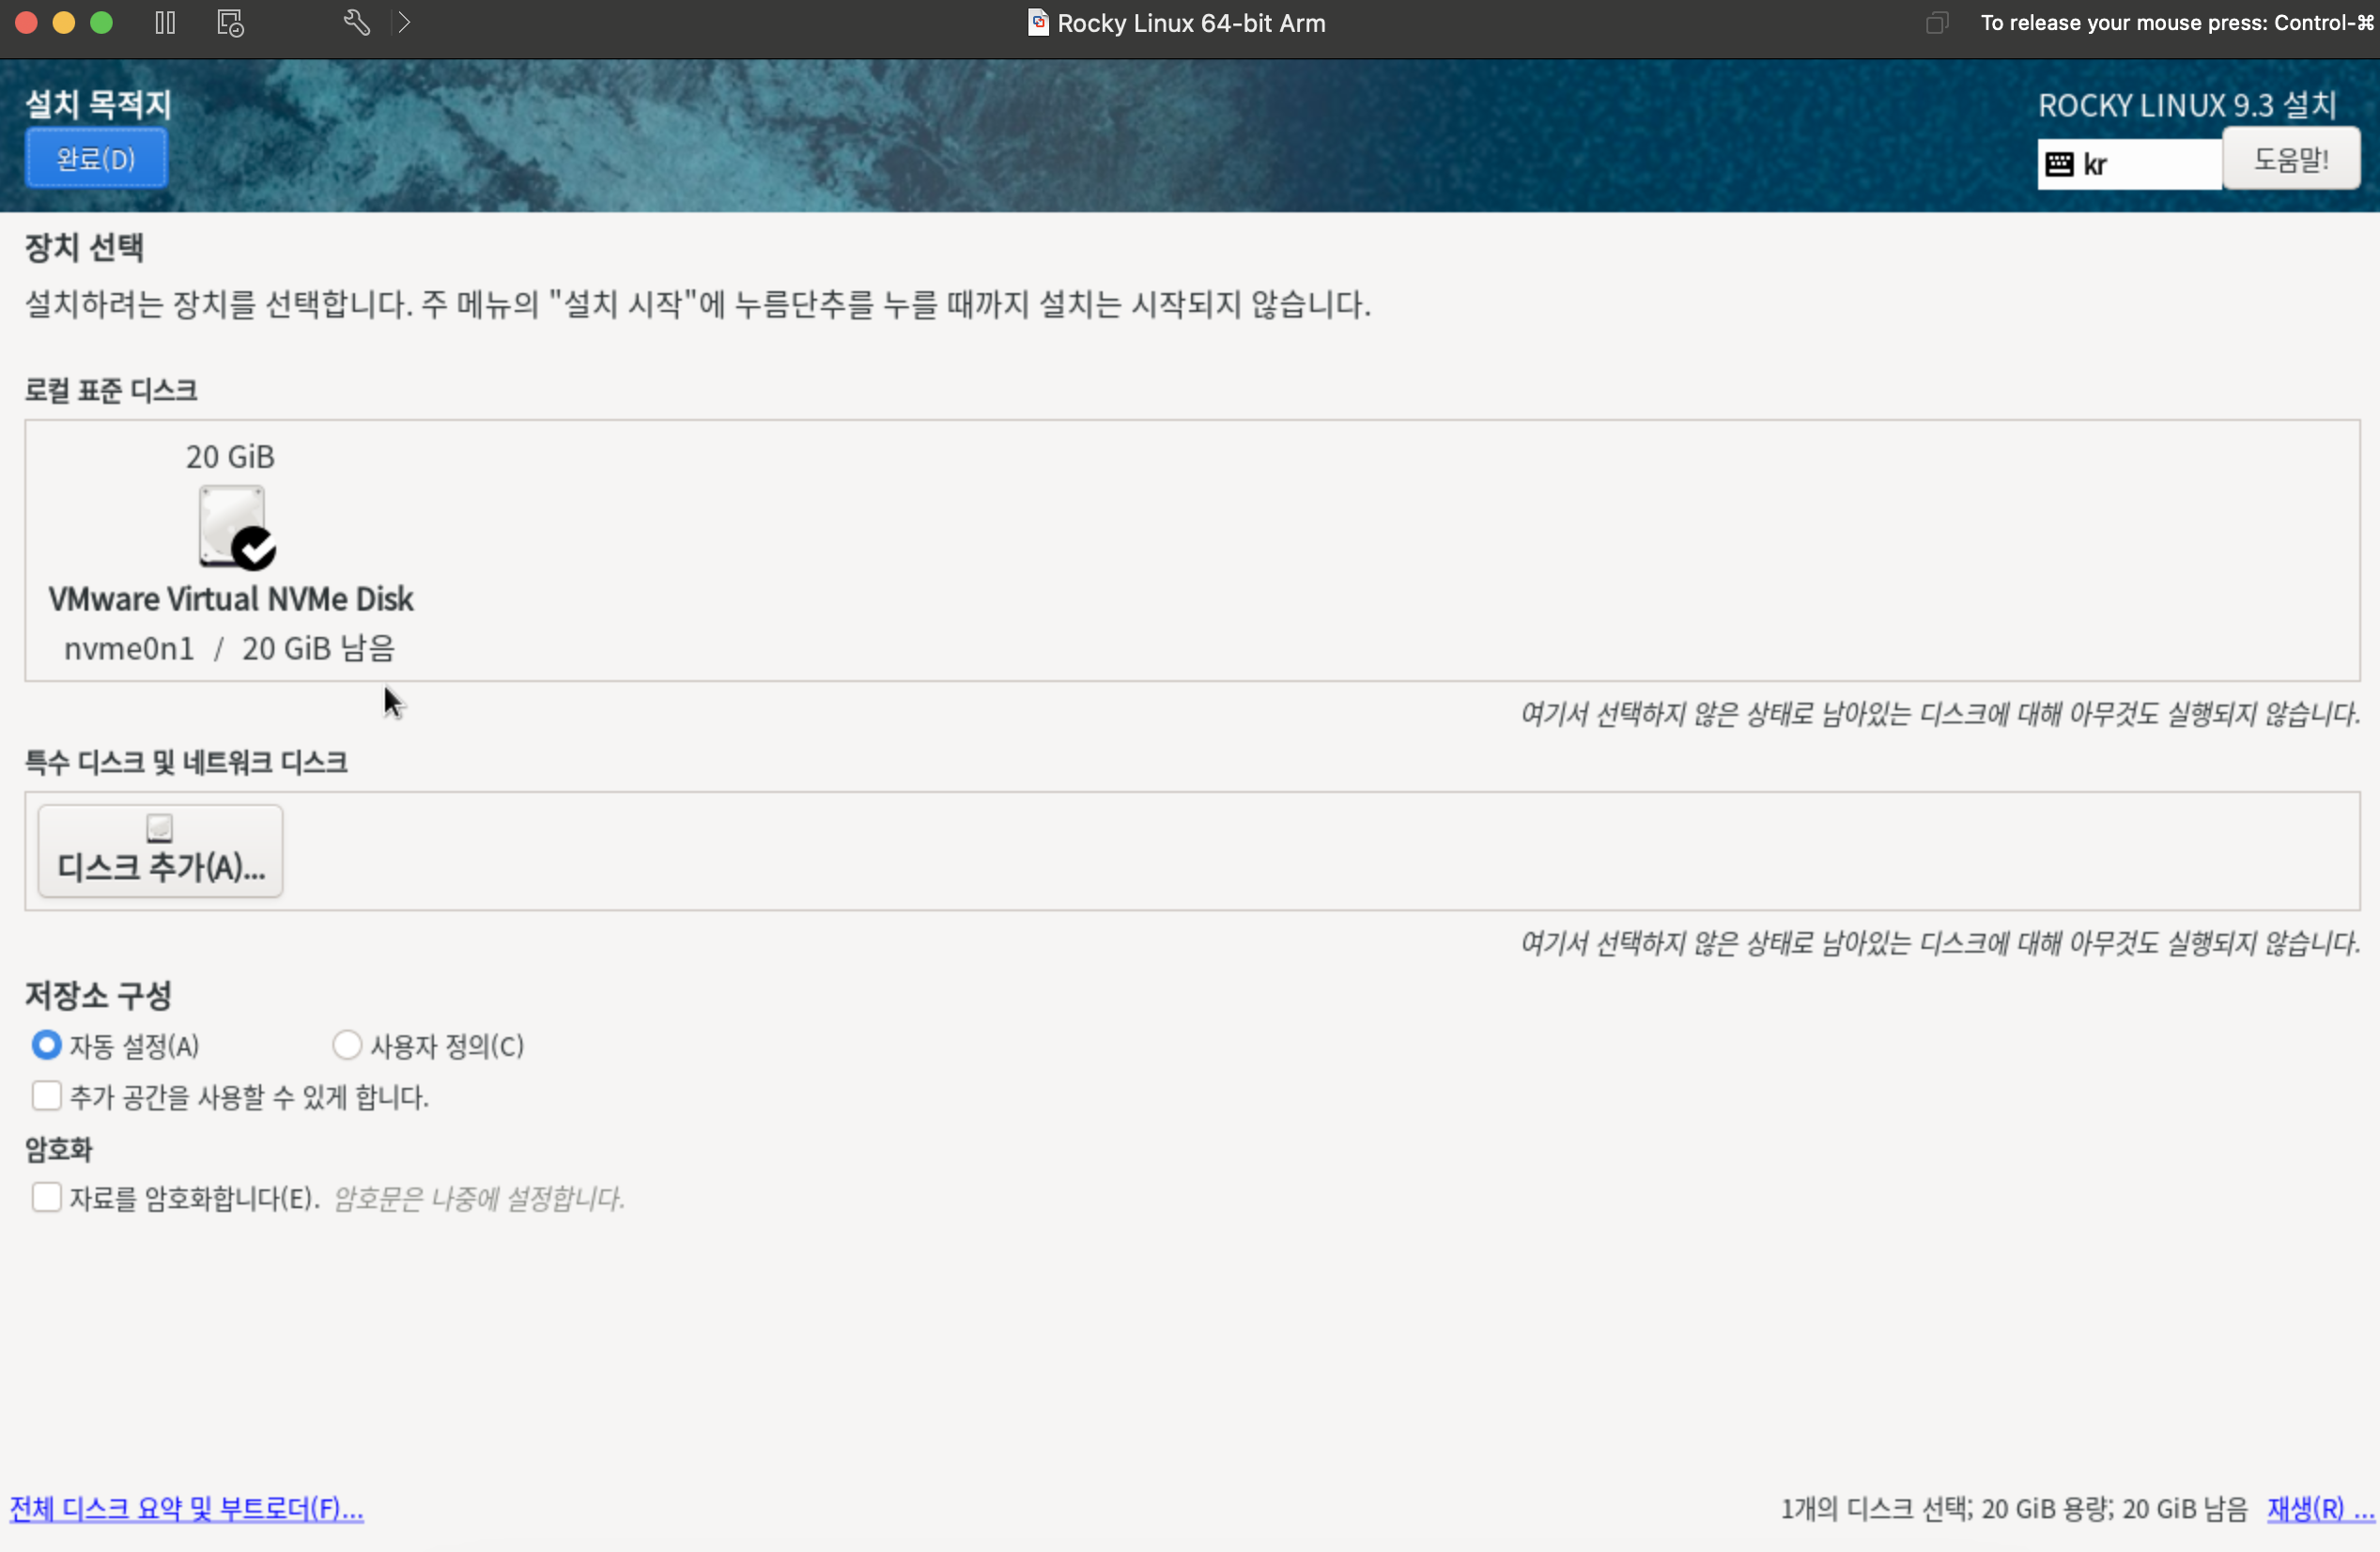Click the 재생(R) refresh link

[2320, 1509]
